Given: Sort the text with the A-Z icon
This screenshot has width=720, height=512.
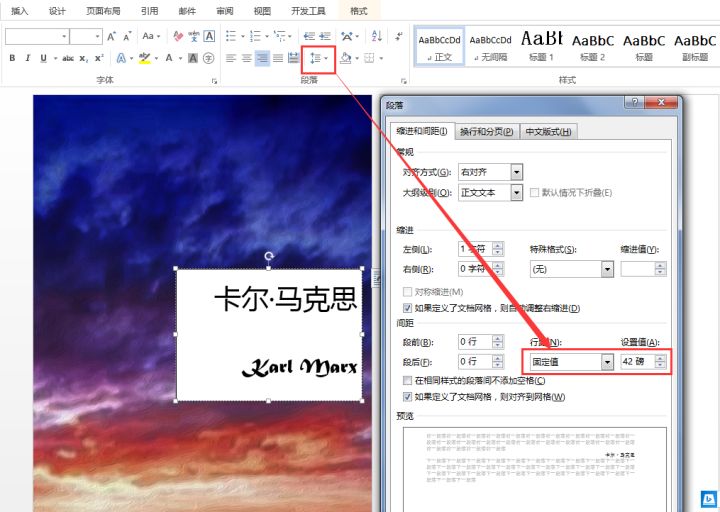Looking at the screenshot, I should tap(377, 36).
